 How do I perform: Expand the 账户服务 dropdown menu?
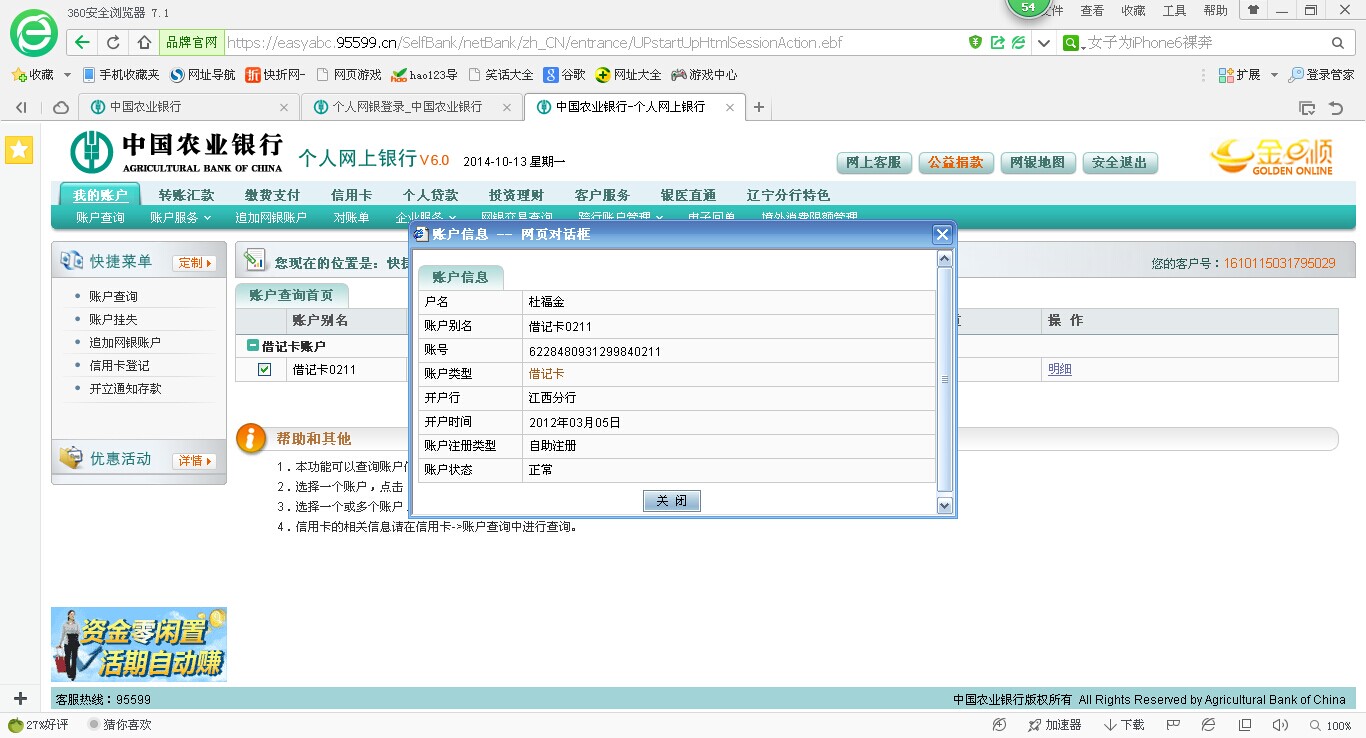coord(180,217)
